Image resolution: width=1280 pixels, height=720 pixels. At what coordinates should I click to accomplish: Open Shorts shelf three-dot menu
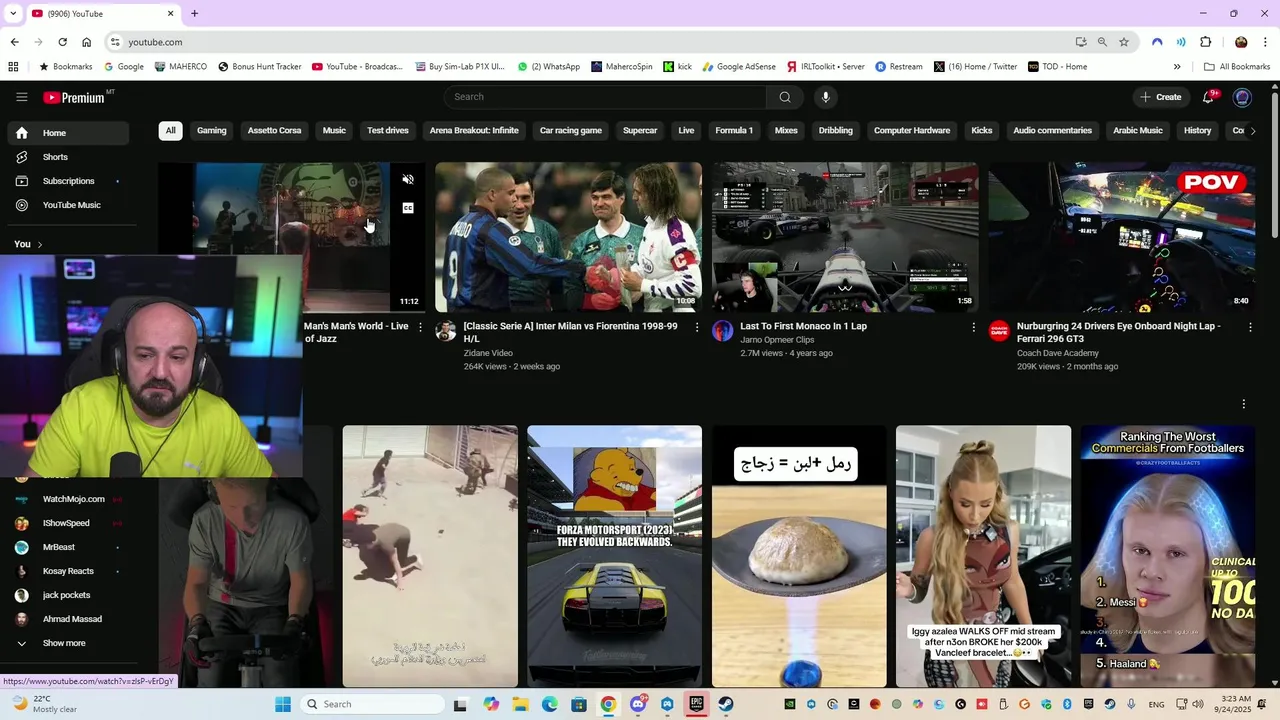1244,404
